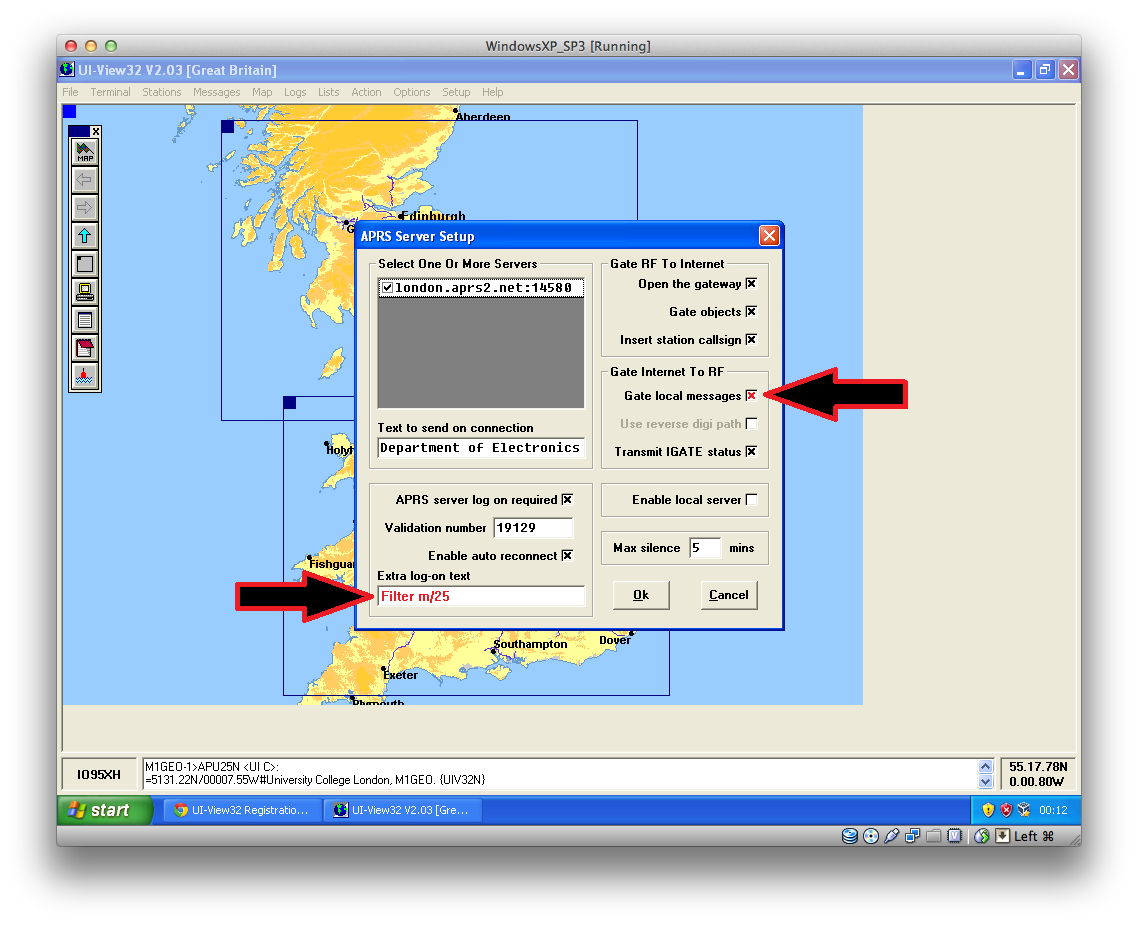Click the Validation number field
Image resolution: width=1138 pixels, height=925 pixels.
pos(533,527)
